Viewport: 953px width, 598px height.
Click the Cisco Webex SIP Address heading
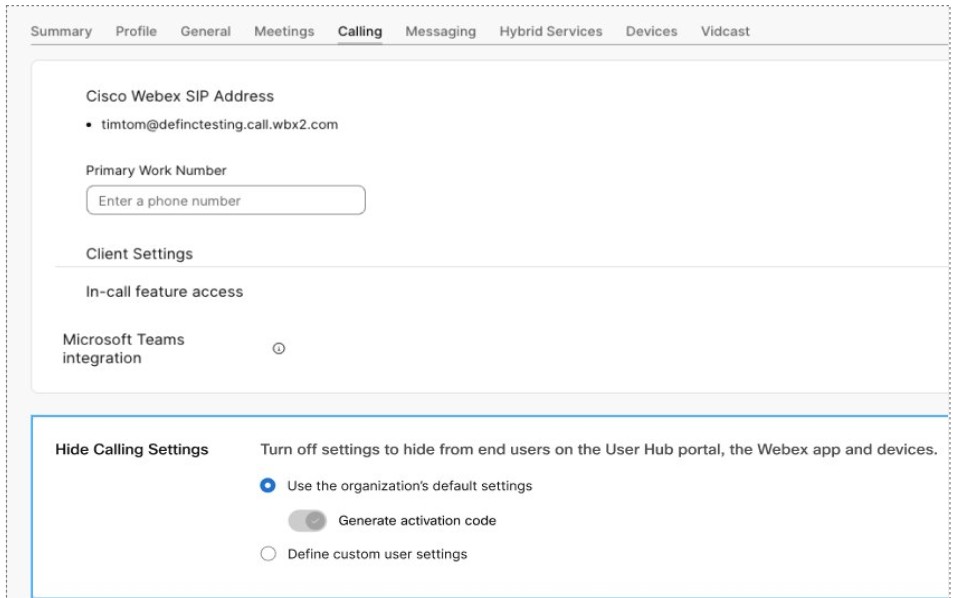[180, 96]
